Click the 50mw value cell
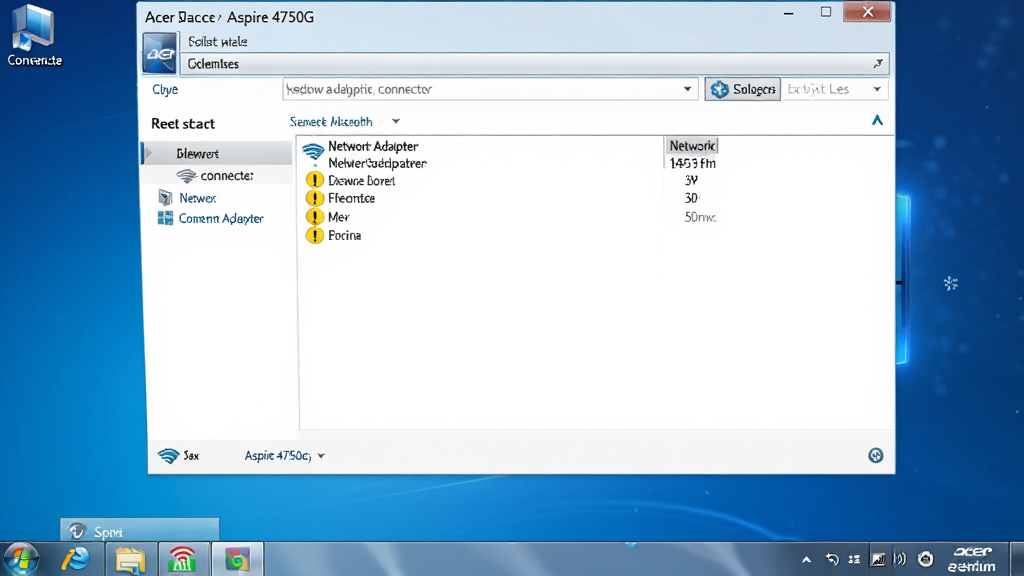This screenshot has width=1024, height=576. tap(699, 217)
